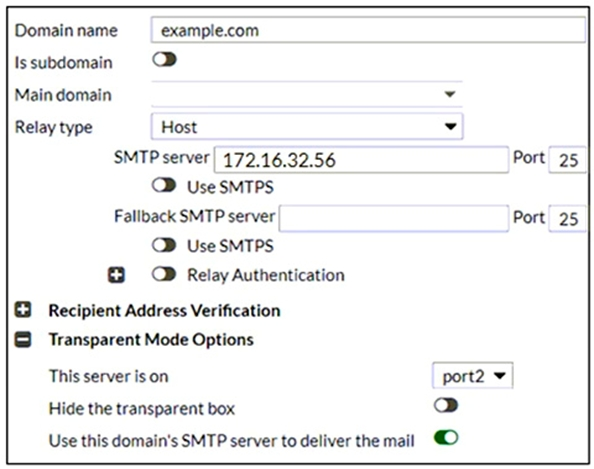
Task: Expand the Recipient Address Verification section
Action: coord(23,310)
